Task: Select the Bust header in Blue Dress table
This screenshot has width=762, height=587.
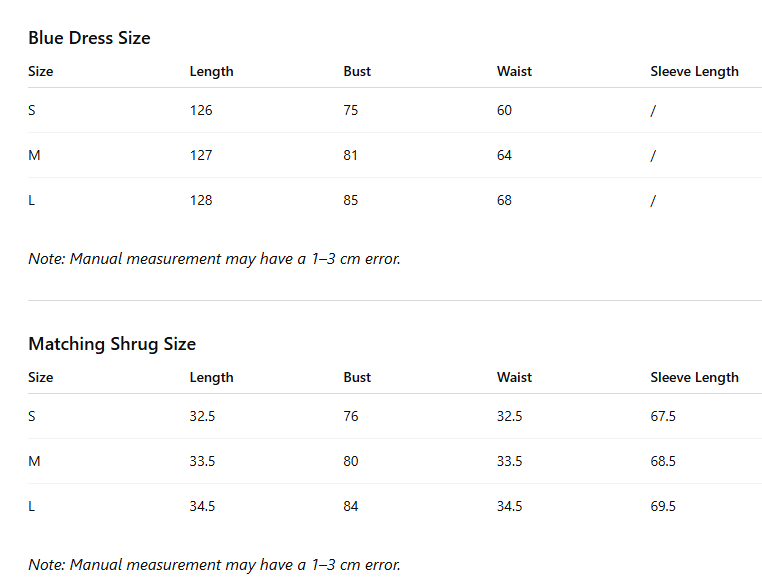Action: [357, 71]
